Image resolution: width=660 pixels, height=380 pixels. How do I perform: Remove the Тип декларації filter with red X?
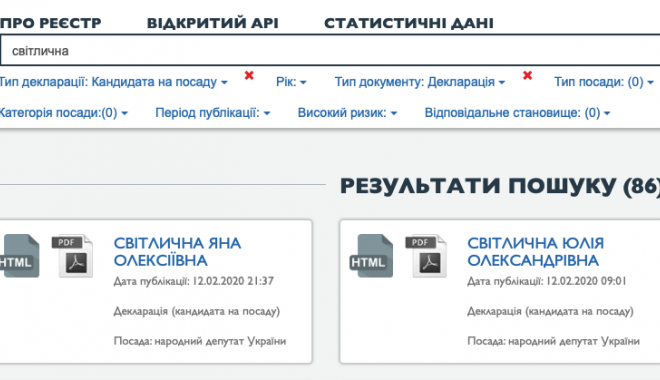(x=249, y=75)
